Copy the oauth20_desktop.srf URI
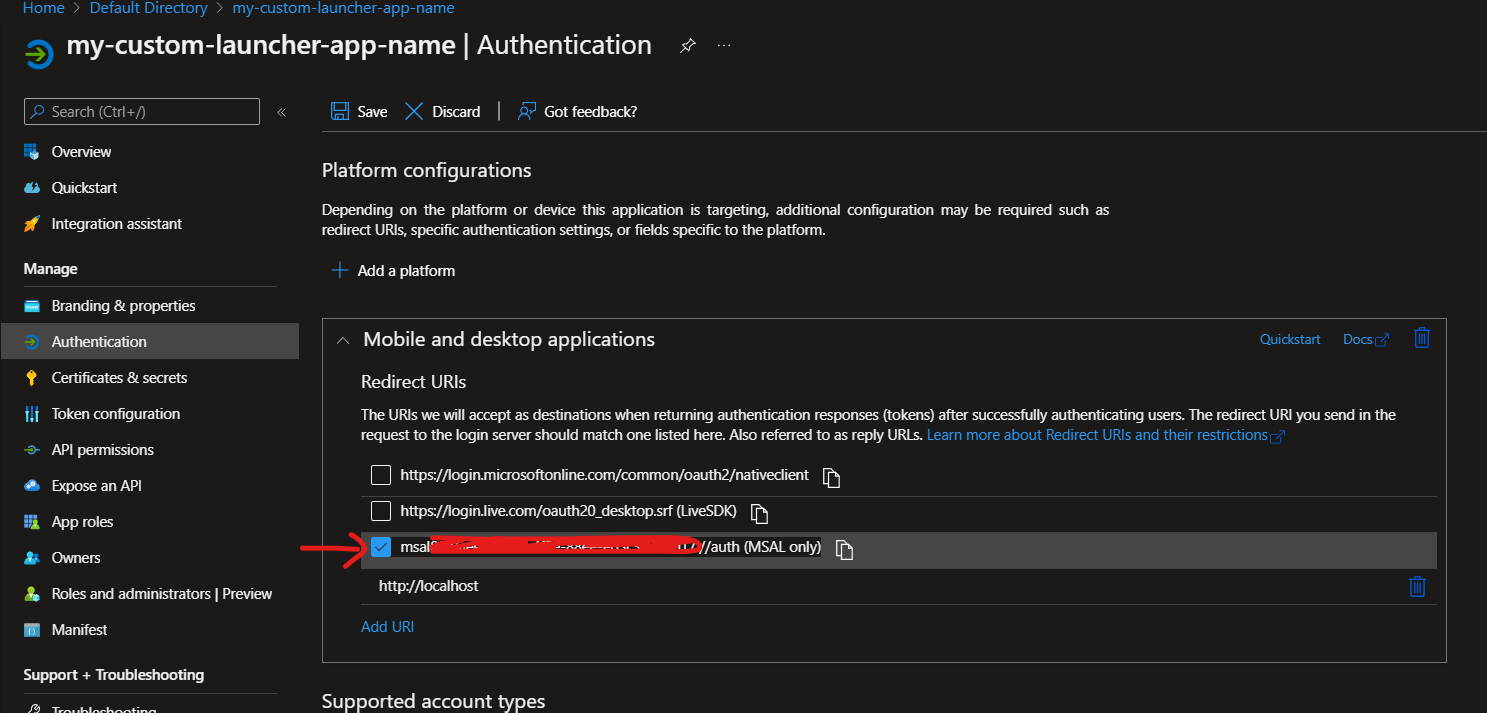The height and width of the screenshot is (713, 1487). (x=759, y=513)
